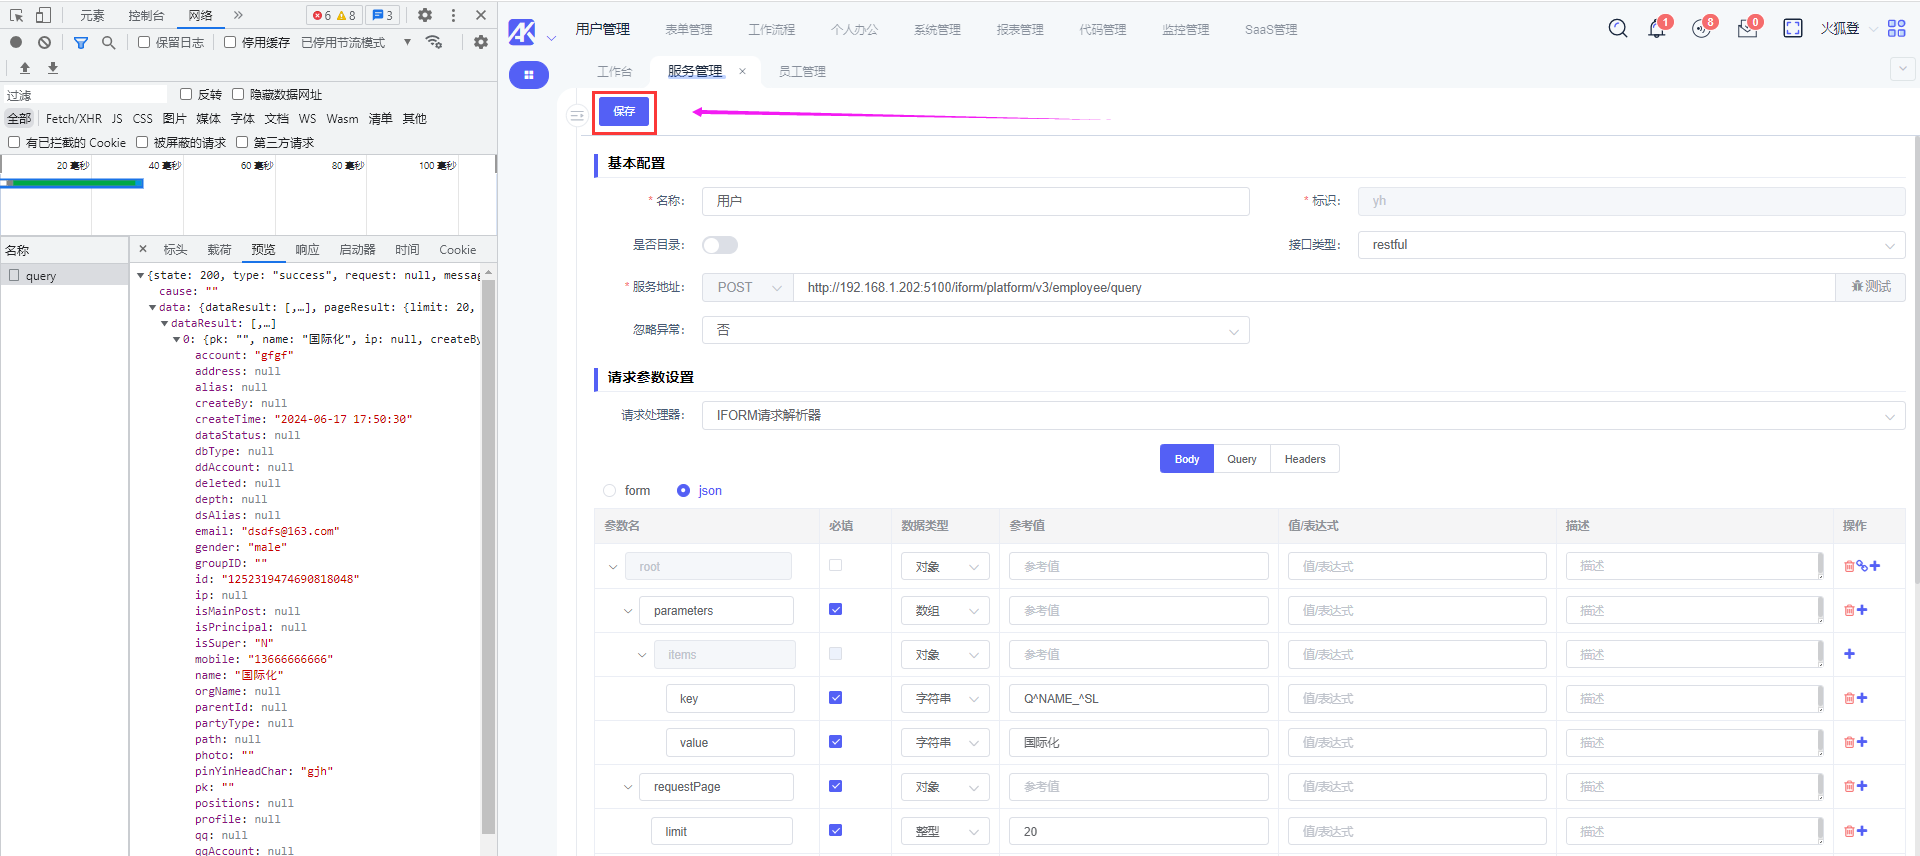Screen dimensions: 1920x856
Task: Open the DevTools inspect element tool
Action: pyautogui.click(x=17, y=15)
